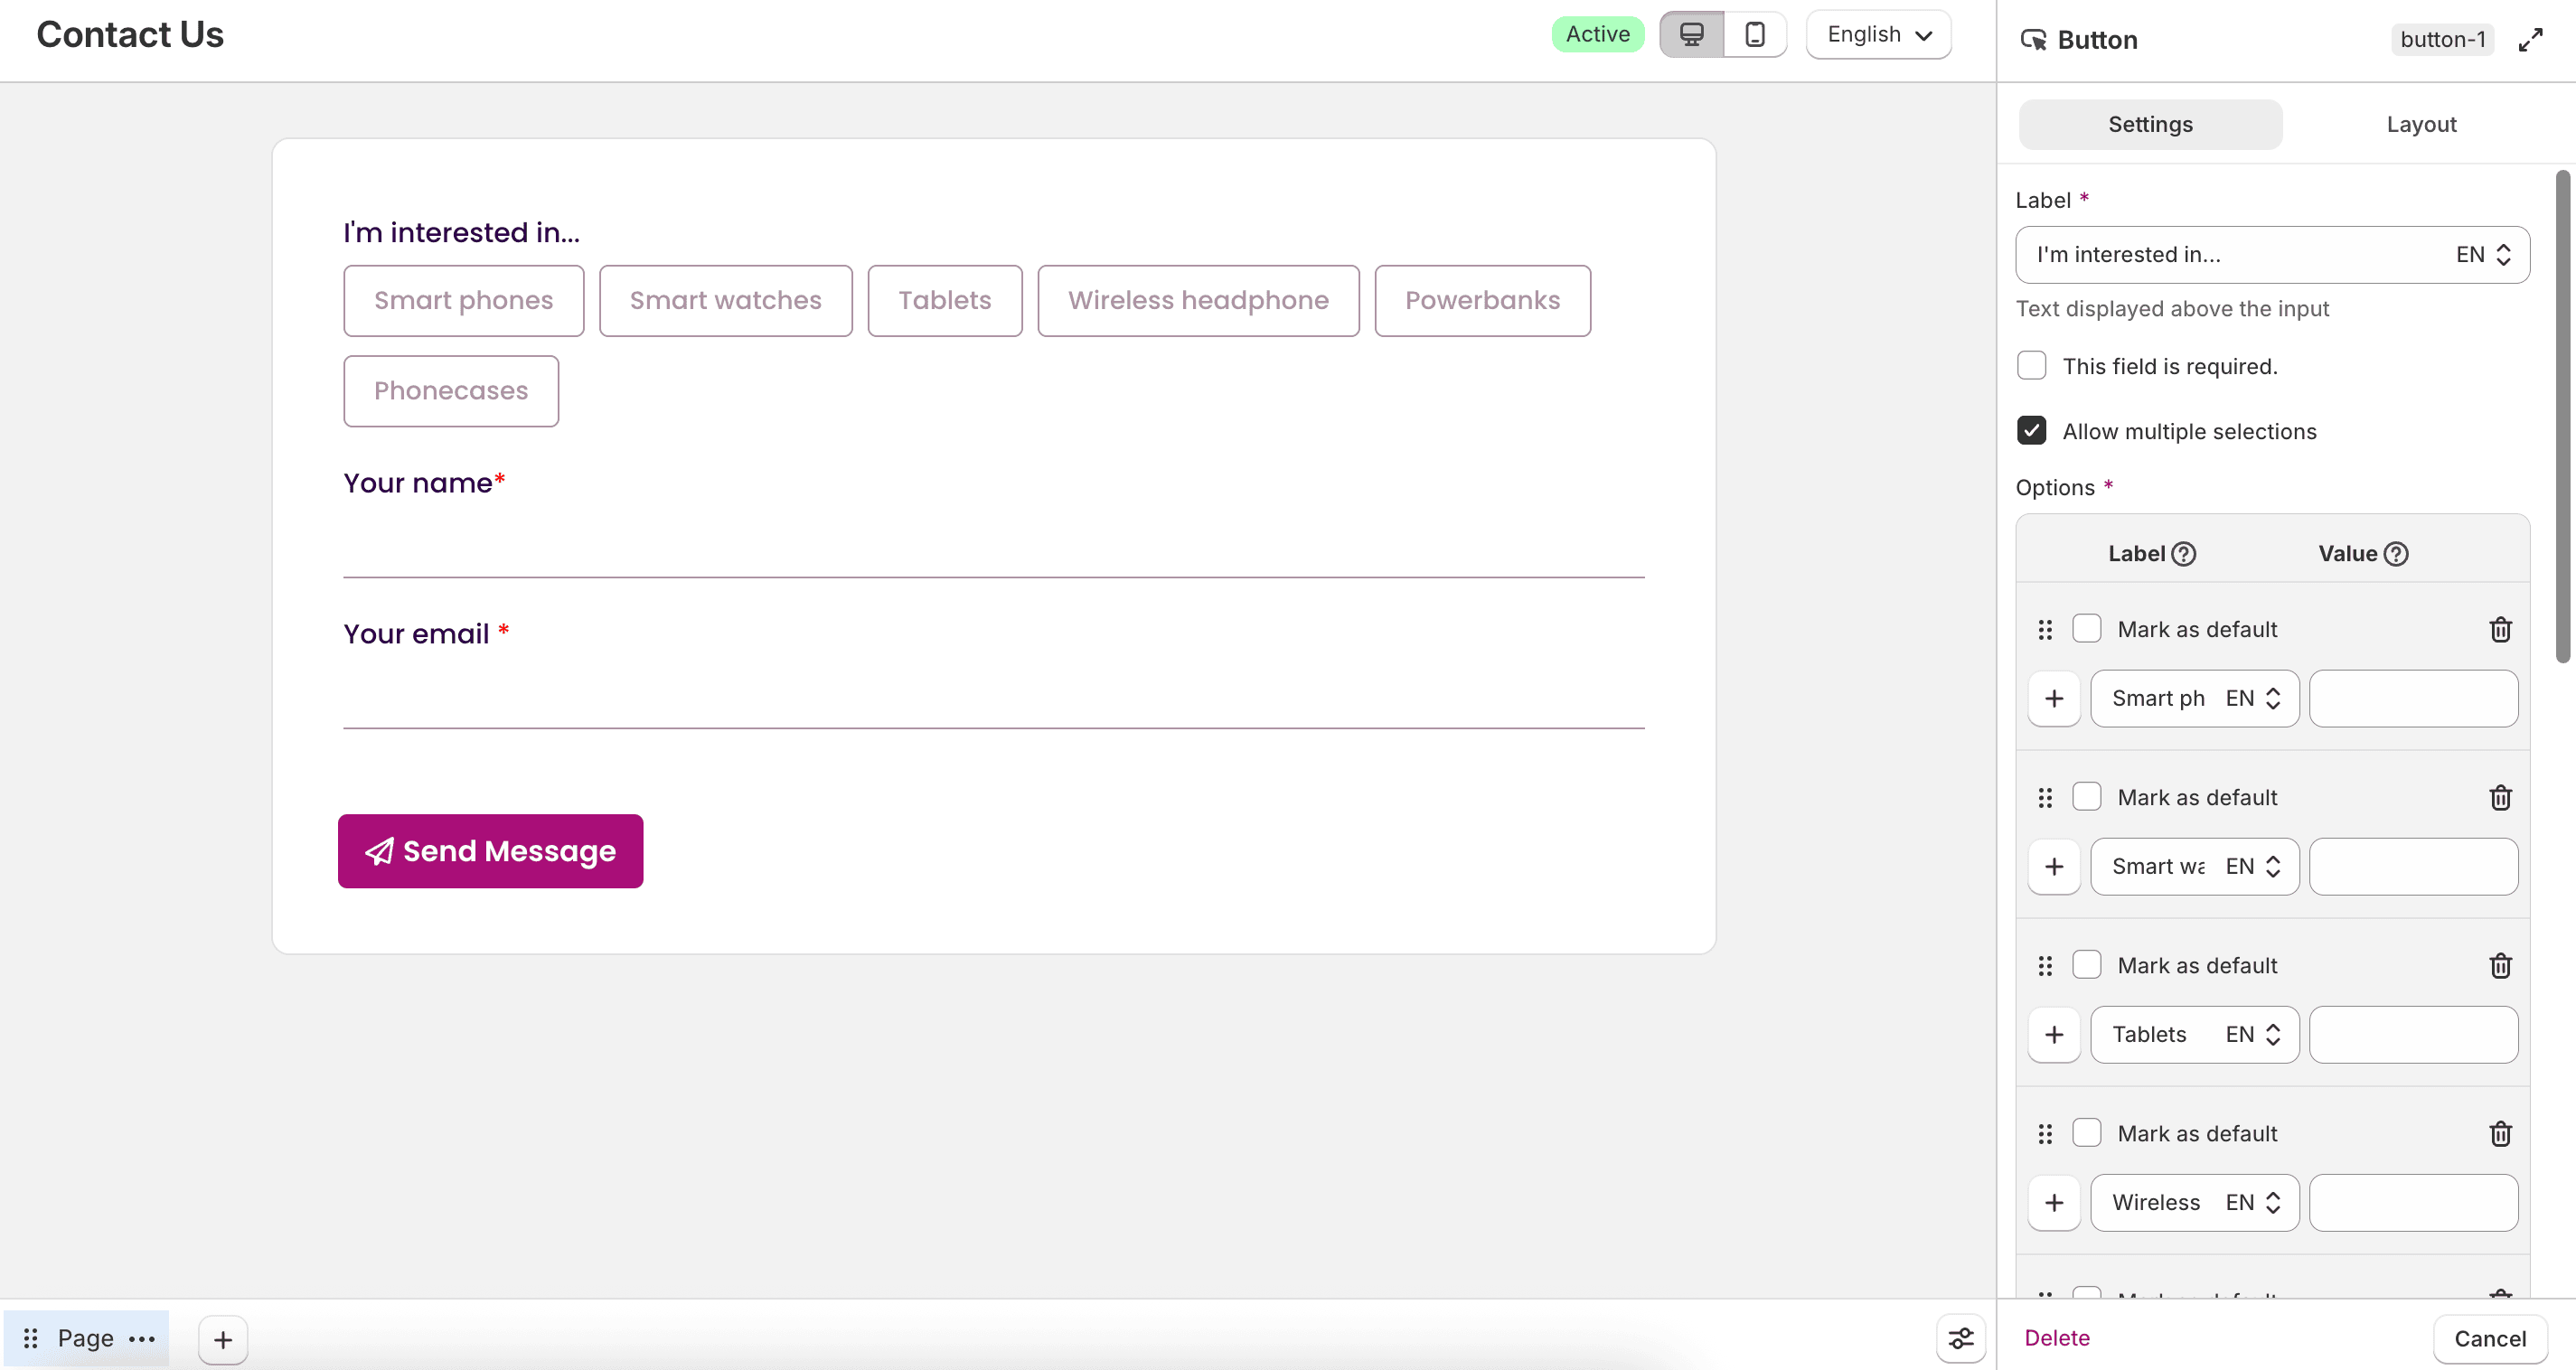This screenshot has height=1370, width=2576.
Task: Add option after Wireless plus button
Action: [2054, 1202]
